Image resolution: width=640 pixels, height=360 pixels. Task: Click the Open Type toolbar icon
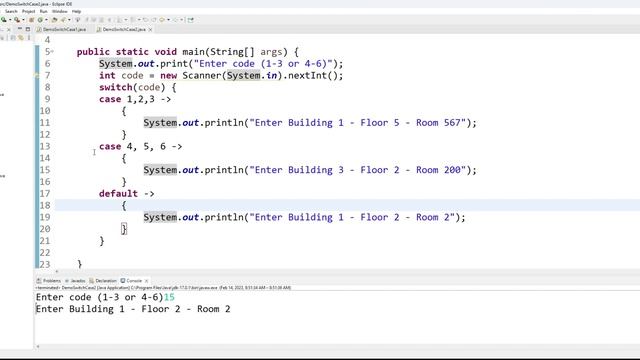click(54, 20)
